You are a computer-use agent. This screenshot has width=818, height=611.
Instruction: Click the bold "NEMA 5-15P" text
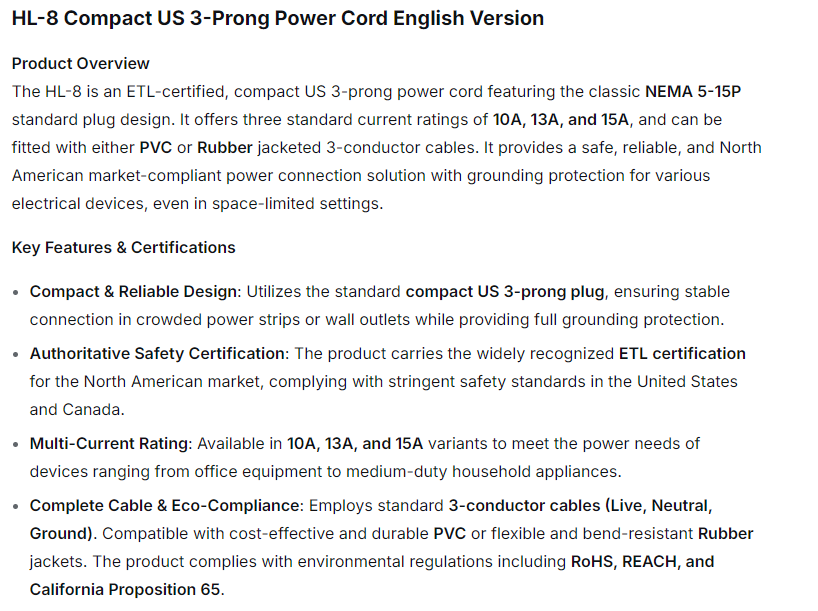[693, 91]
